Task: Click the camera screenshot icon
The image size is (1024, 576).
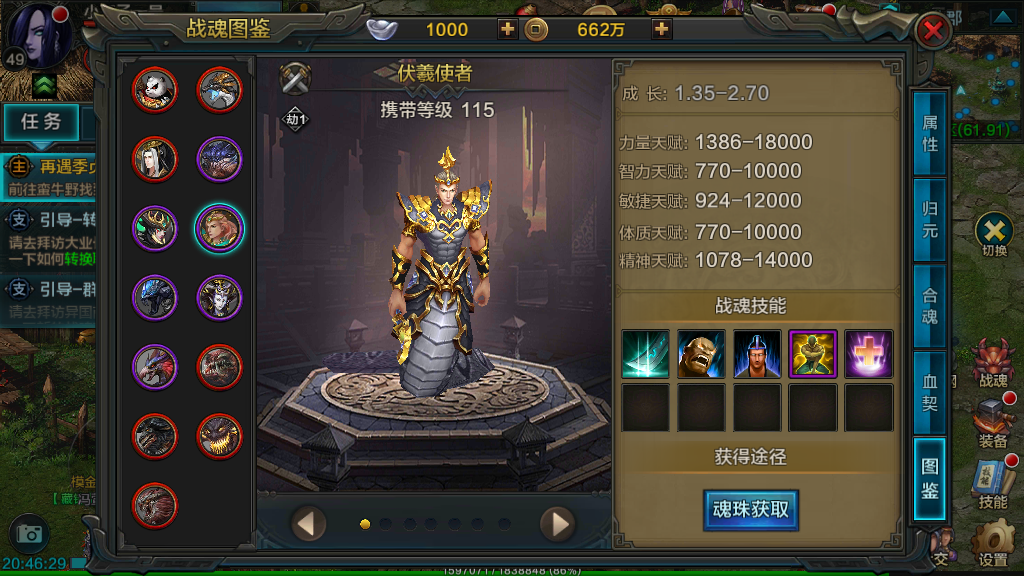Action: (x=29, y=534)
